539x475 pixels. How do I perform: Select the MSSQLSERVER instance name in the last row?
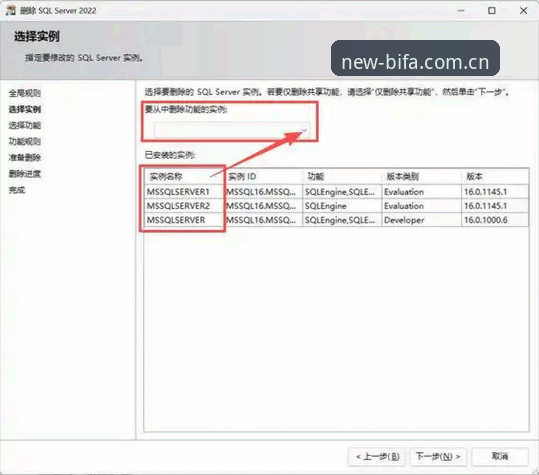coord(185,220)
